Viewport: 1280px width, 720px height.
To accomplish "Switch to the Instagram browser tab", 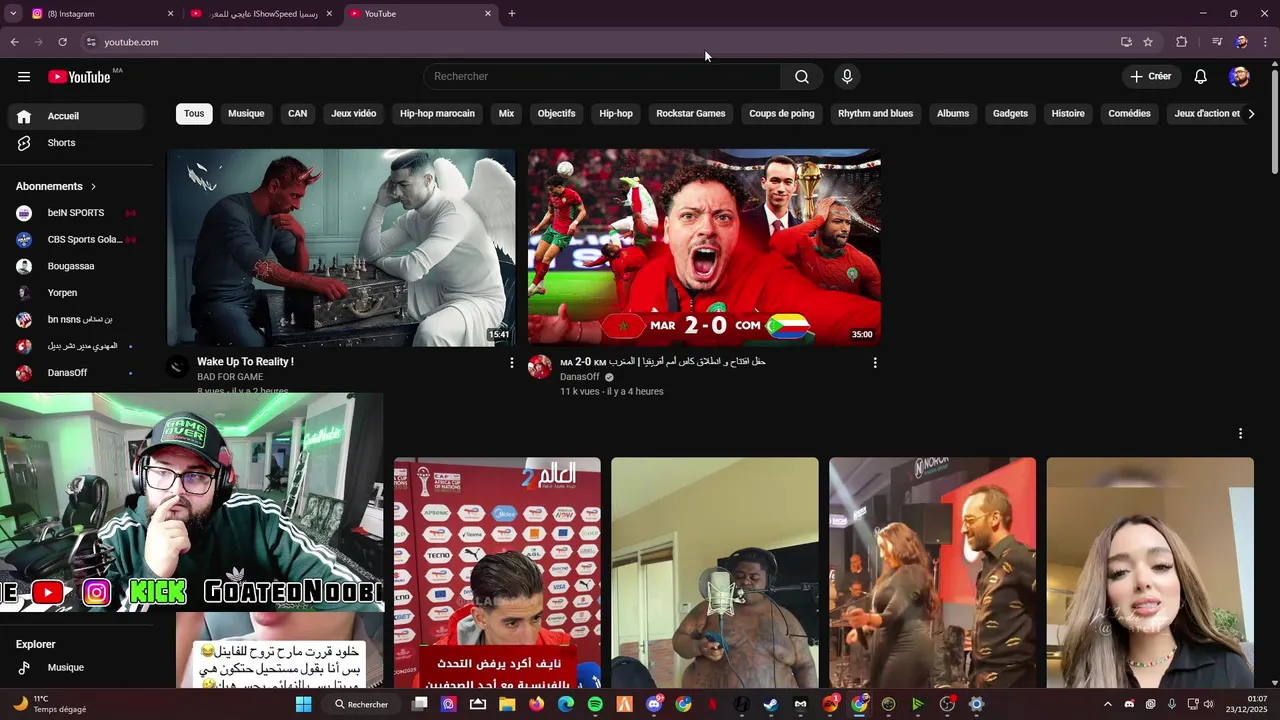I will coord(100,14).
